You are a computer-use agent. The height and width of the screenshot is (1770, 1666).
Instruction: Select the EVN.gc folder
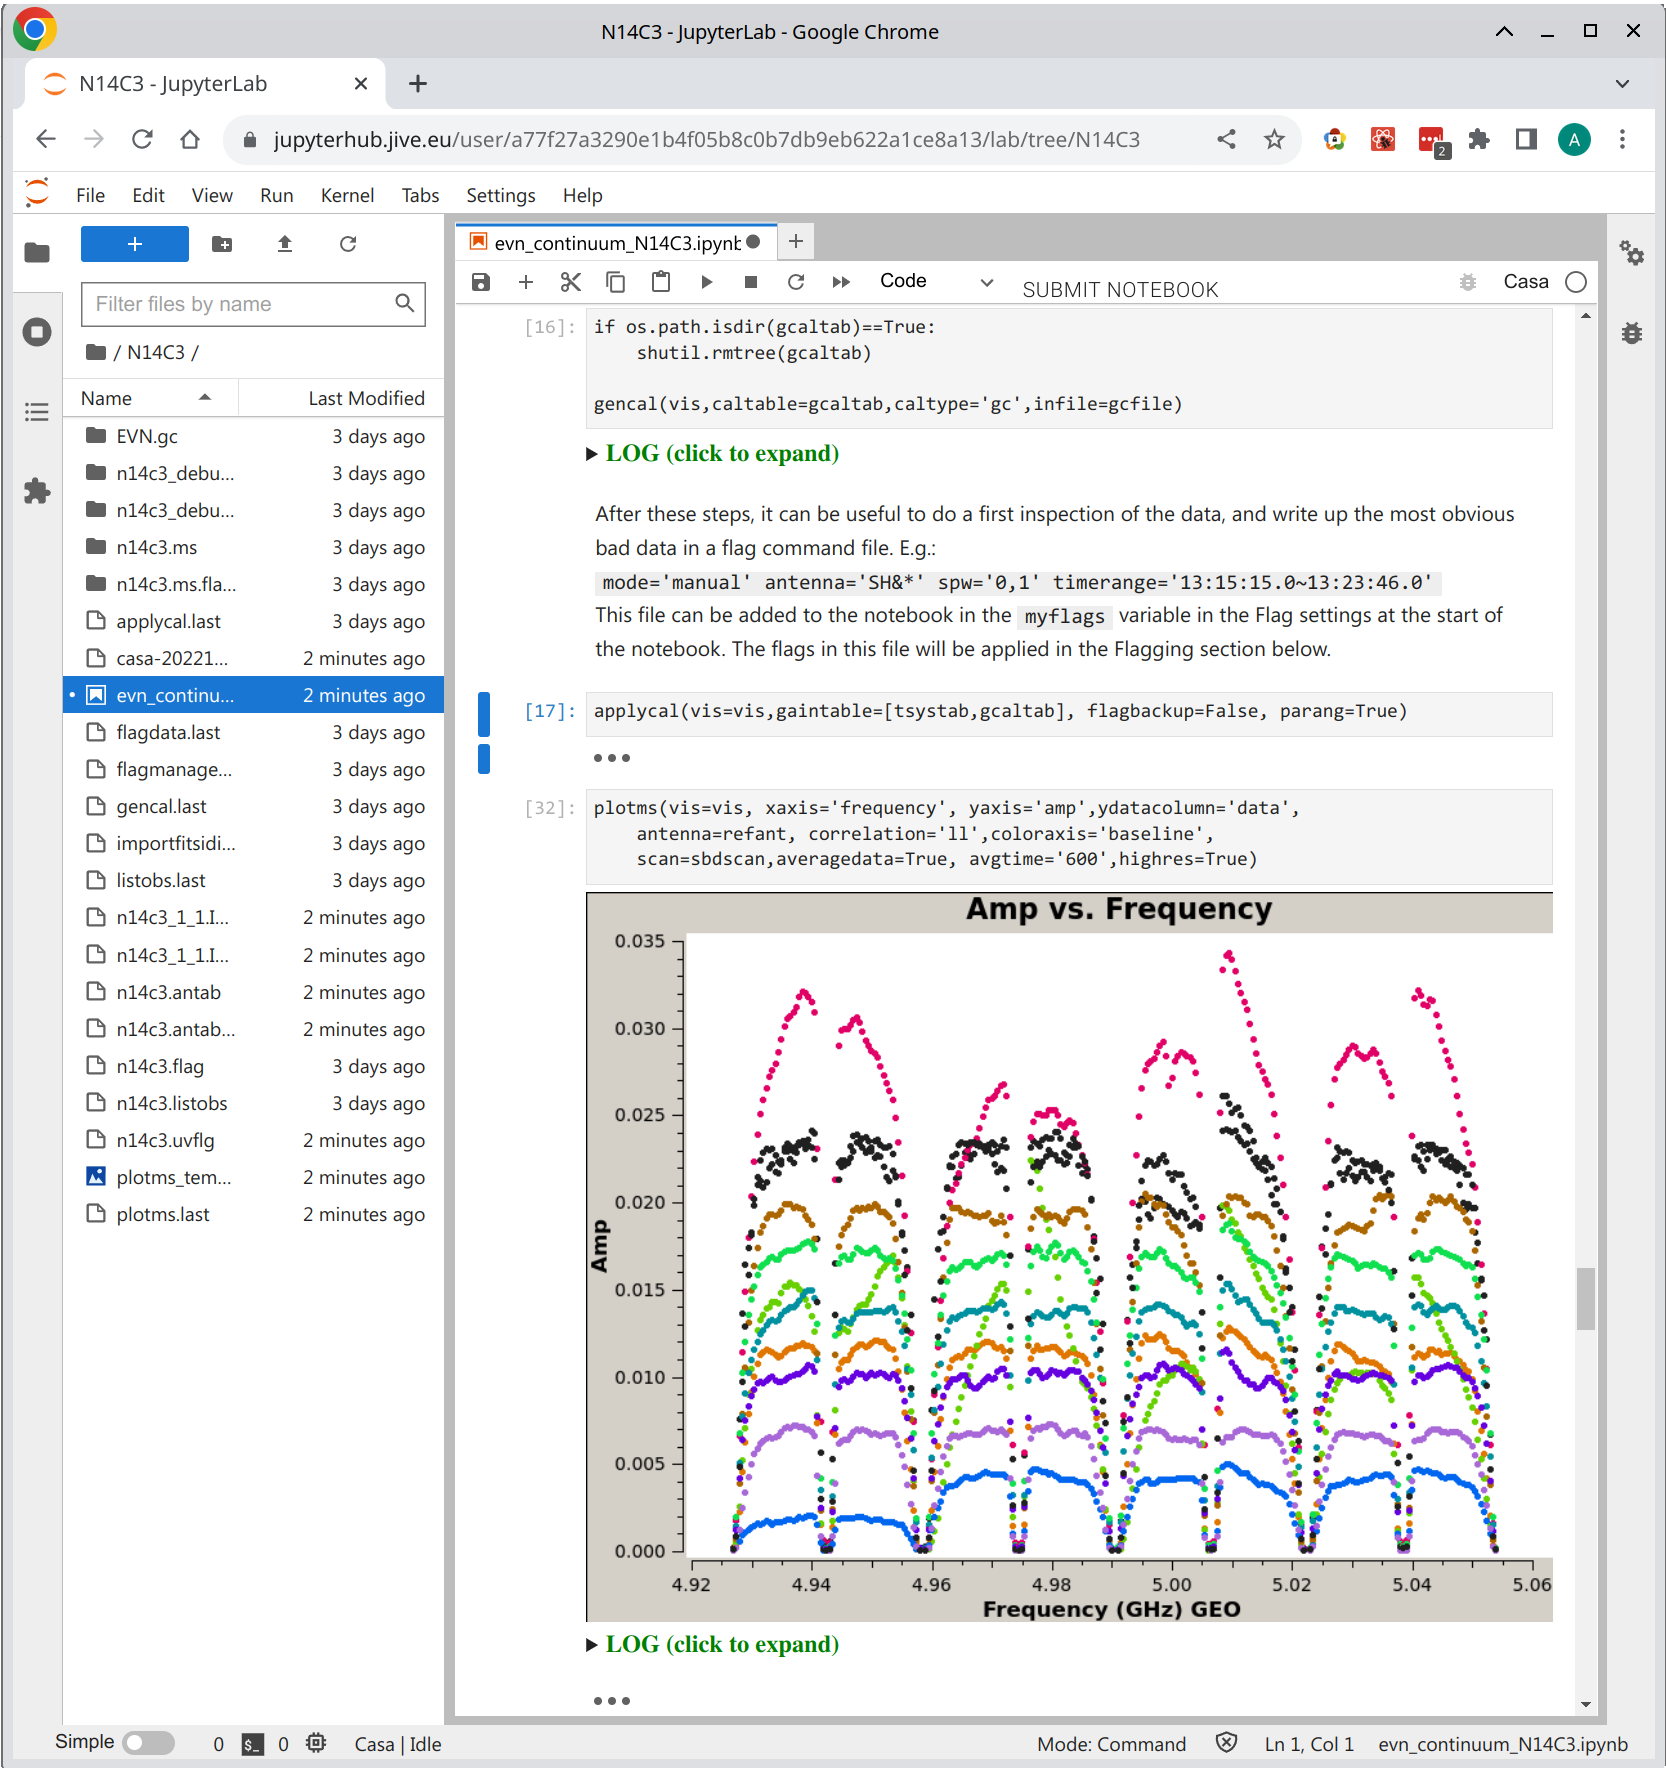[253, 436]
